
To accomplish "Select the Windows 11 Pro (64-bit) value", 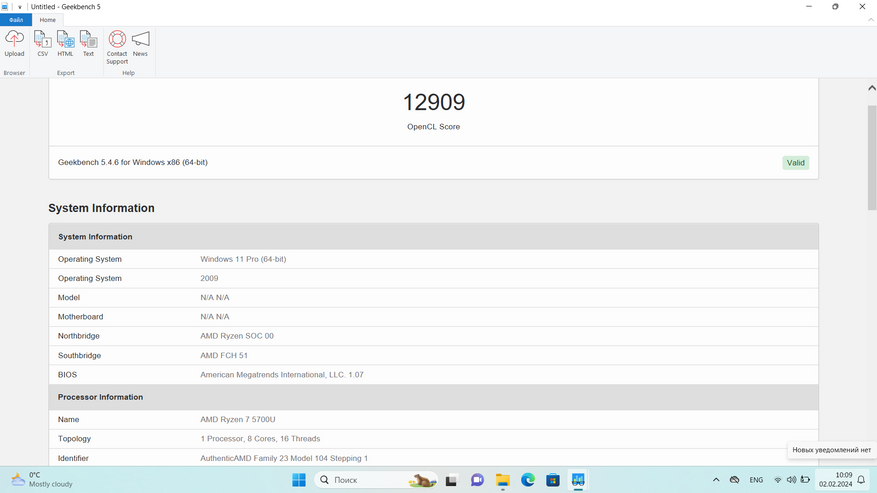I will pos(243,259).
